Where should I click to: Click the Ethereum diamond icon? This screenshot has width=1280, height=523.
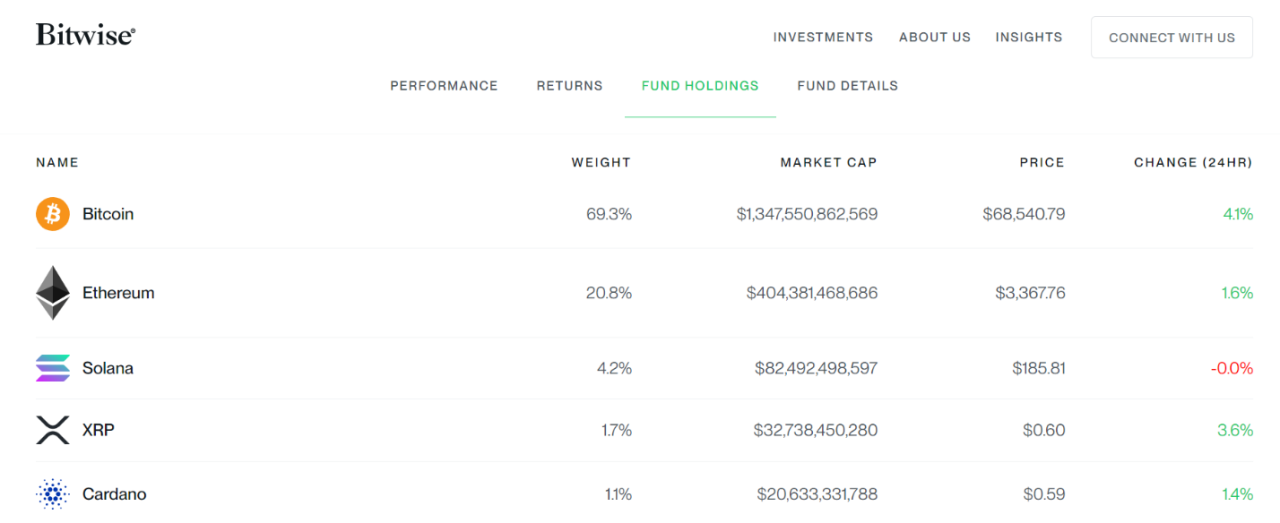click(53, 293)
